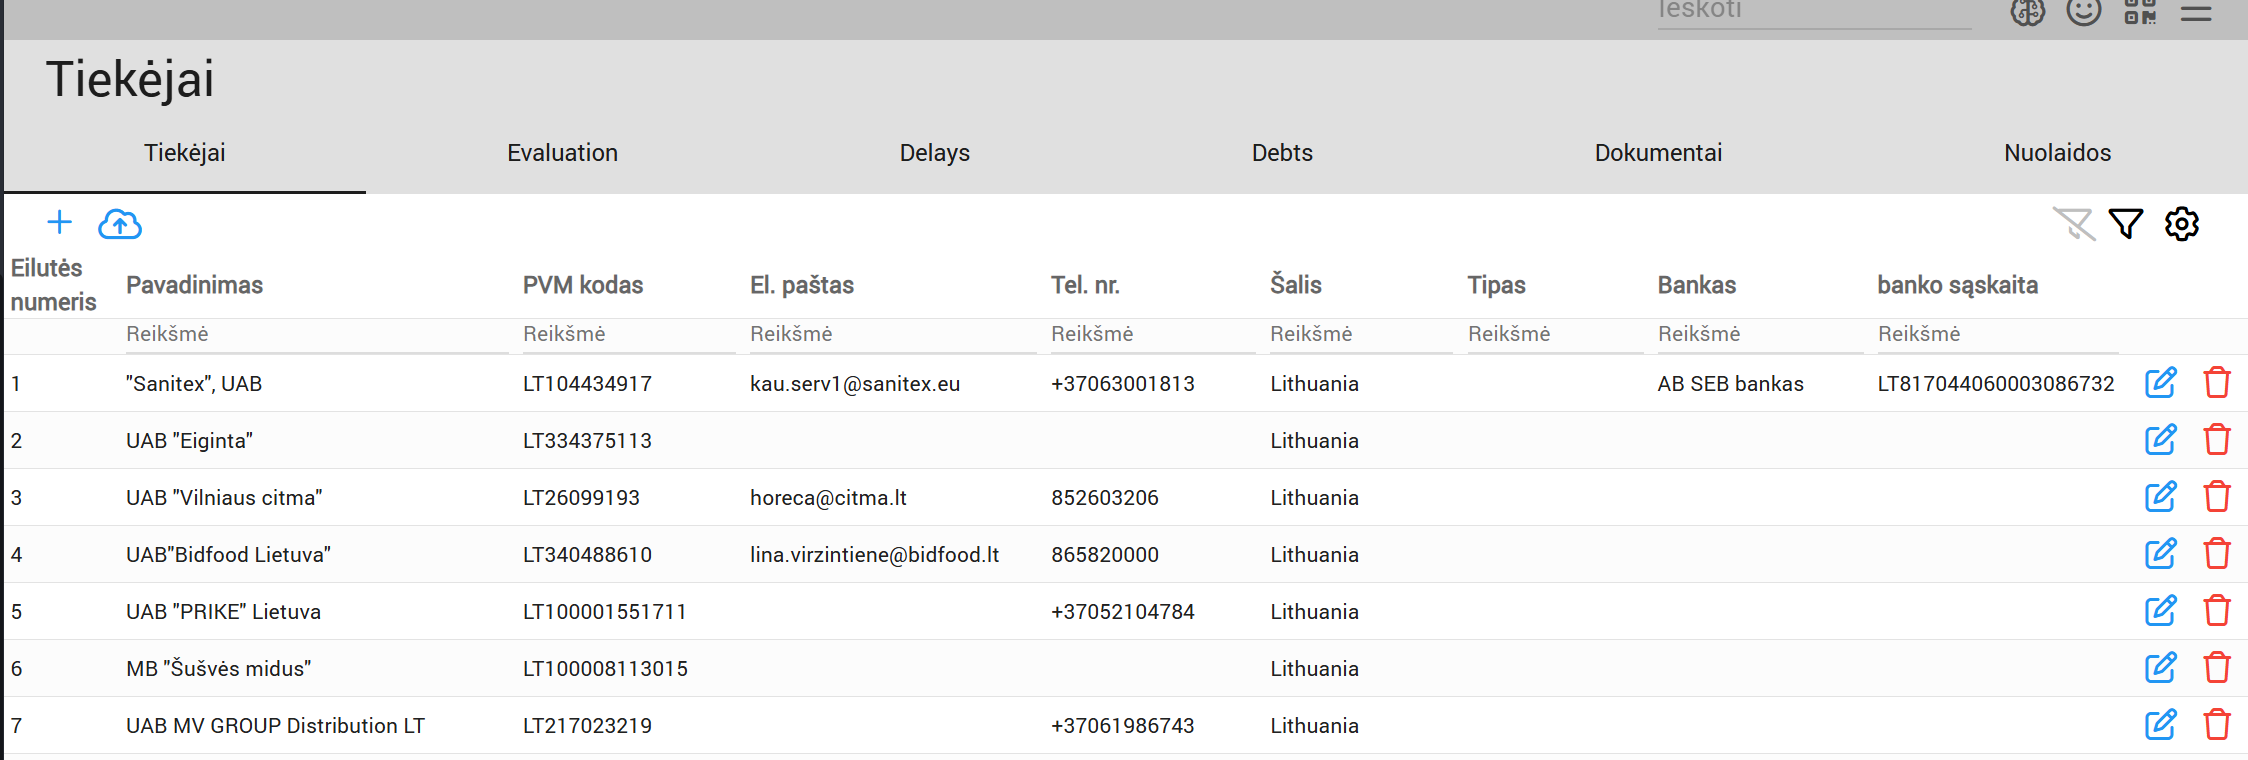Screen dimensions: 2248x760
Task: Click the smiley face icon
Action: pyautogui.click(x=2084, y=12)
